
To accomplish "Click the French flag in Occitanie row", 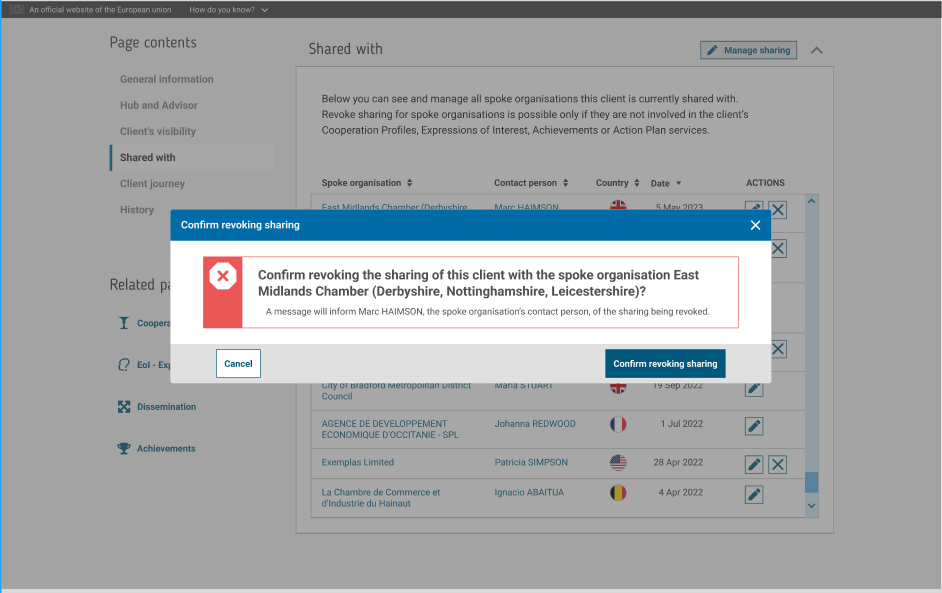I will point(618,424).
